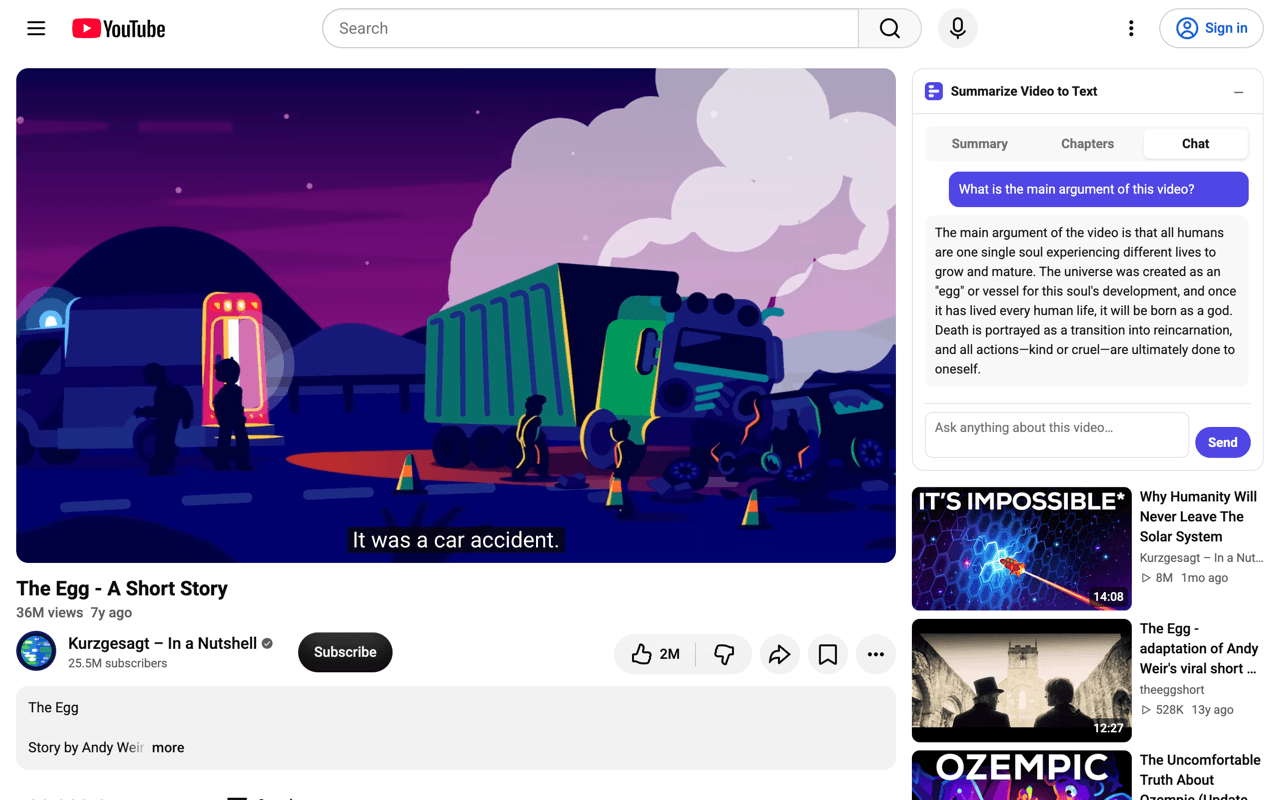Open the three-dot settings menu in header
The image size is (1280, 800).
[x=1131, y=28]
